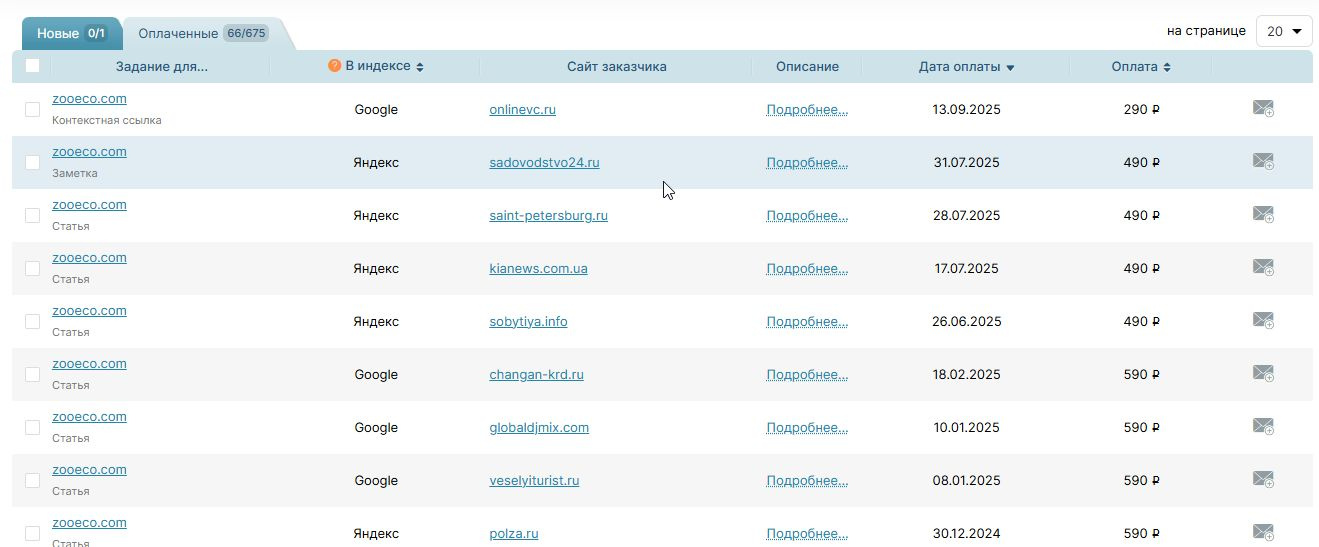Screen dimensions: 1319x547
Task: Switch to the Оплаченные tab
Action: pyautogui.click(x=203, y=33)
